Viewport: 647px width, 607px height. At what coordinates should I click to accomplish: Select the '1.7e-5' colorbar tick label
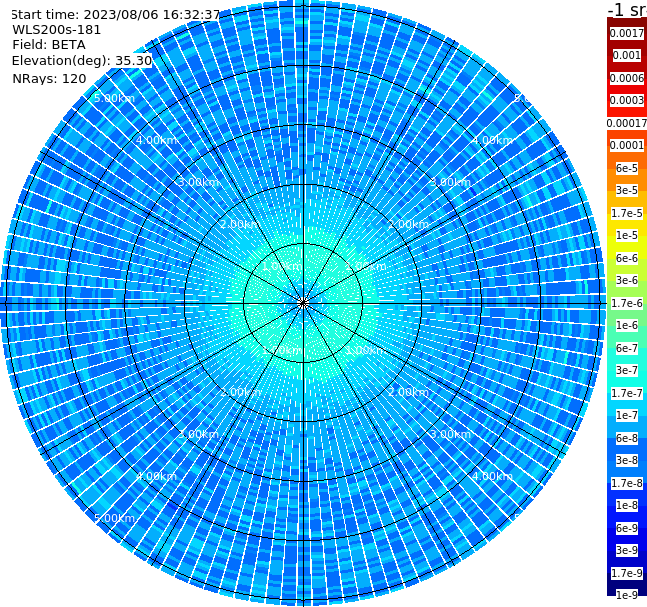(627, 213)
